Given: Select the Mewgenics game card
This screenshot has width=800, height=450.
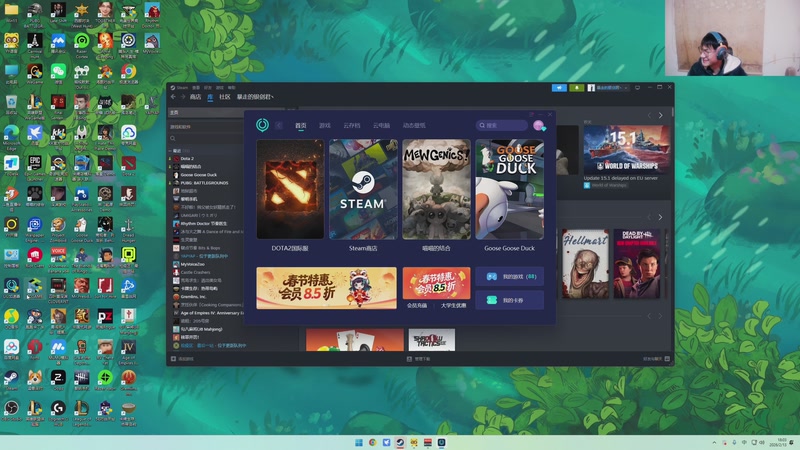Looking at the screenshot, I should (x=436, y=189).
